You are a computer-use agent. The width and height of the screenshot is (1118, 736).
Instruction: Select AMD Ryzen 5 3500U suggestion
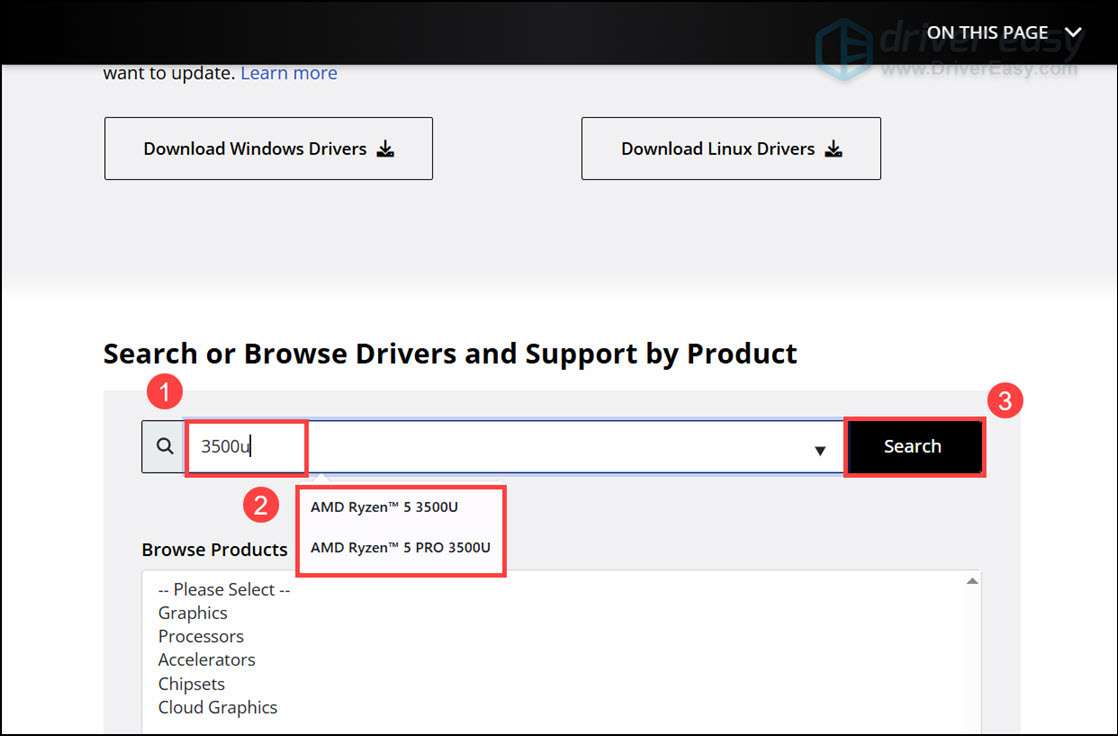385,507
